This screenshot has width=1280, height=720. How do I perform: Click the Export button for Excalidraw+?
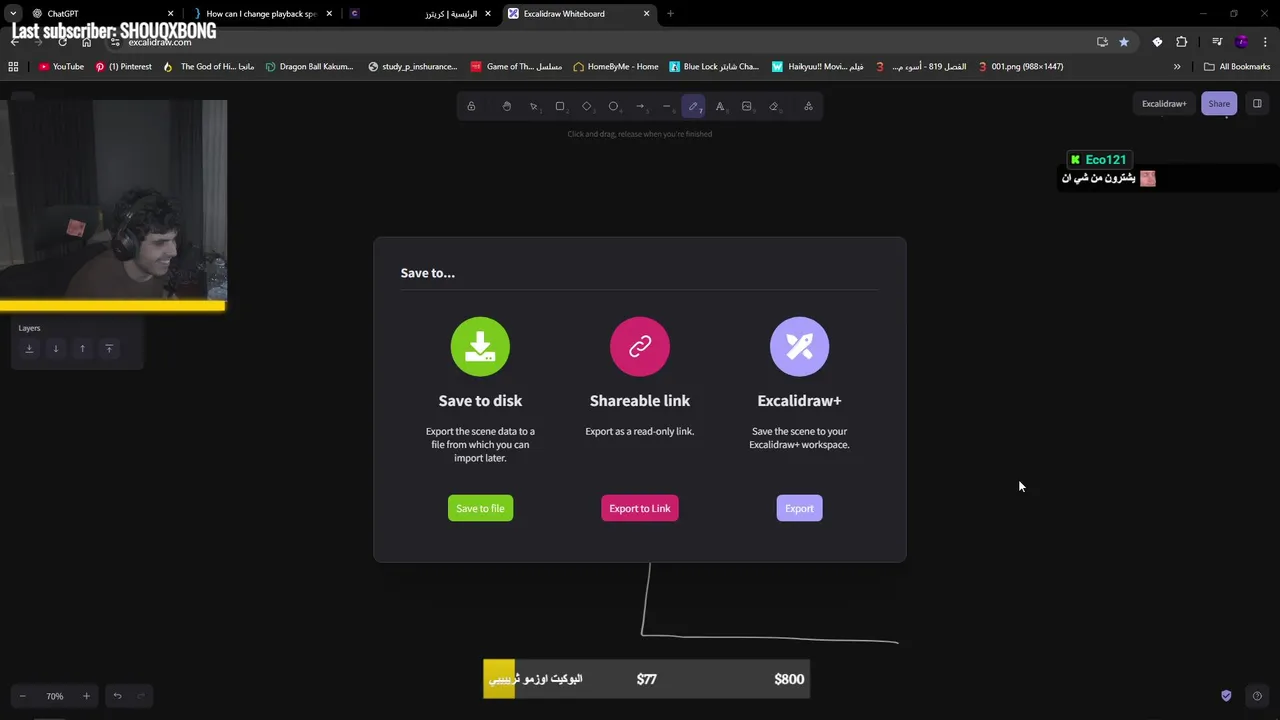click(x=799, y=508)
